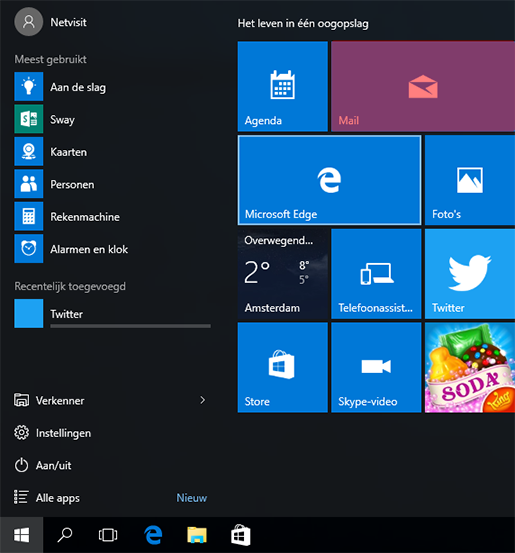The height and width of the screenshot is (553, 515).
Task: Click the Aan/uit label
Action: (54, 466)
